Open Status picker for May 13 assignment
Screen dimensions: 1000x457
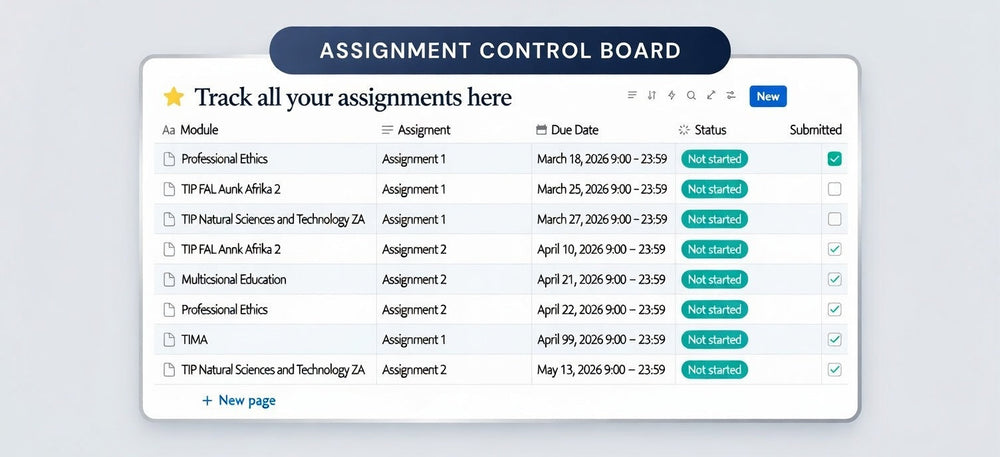pyautogui.click(x=714, y=370)
